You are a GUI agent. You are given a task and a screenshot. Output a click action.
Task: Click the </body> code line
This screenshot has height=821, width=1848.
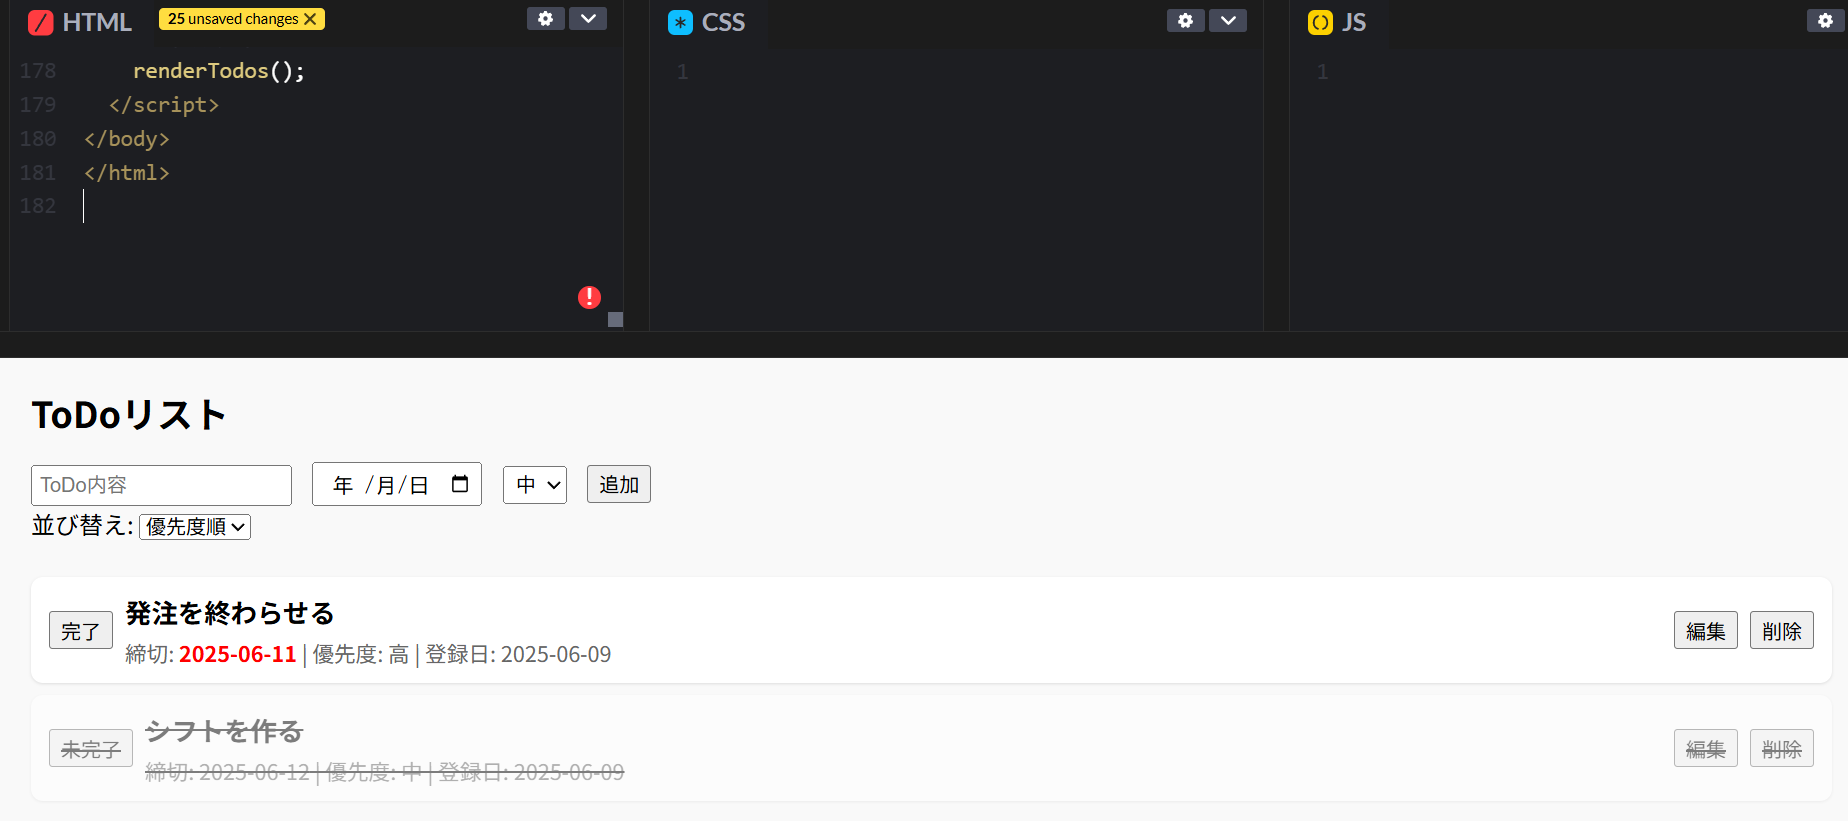point(126,139)
